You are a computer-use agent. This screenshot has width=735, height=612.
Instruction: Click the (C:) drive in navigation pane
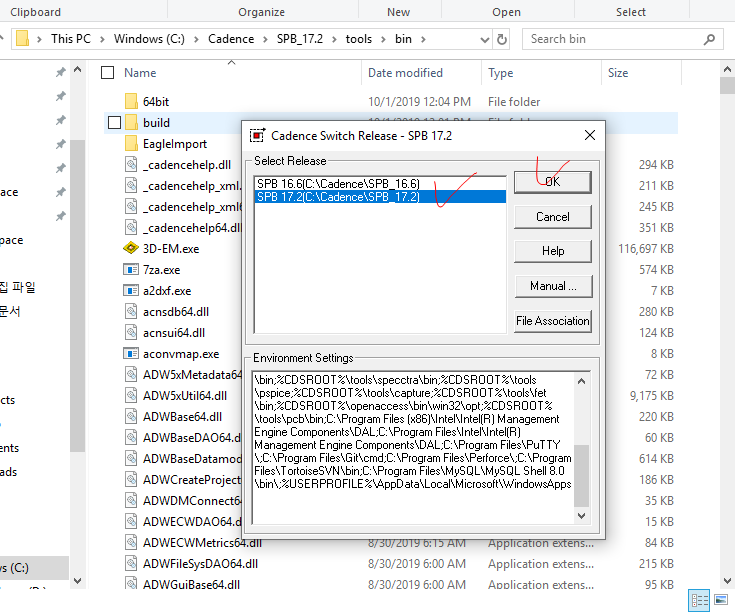pos(34,568)
